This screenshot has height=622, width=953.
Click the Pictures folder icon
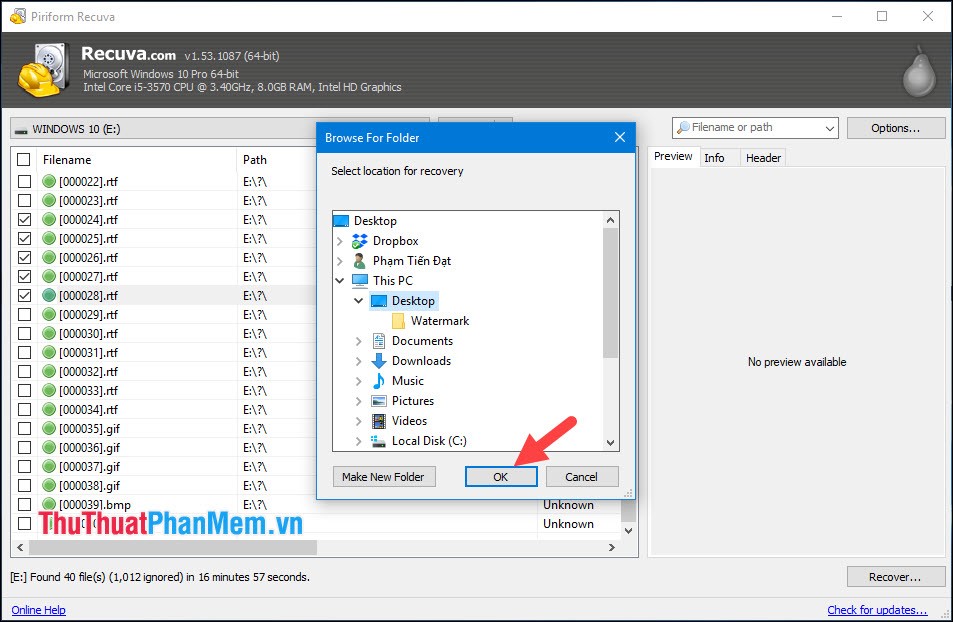[x=379, y=401]
